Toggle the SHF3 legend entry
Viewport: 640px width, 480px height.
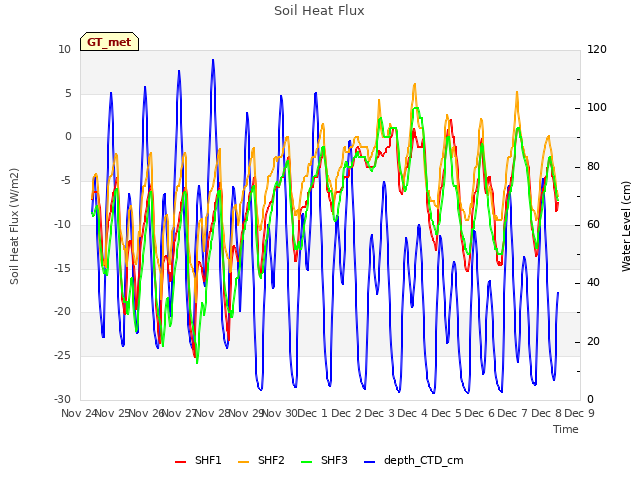[x=324, y=460]
